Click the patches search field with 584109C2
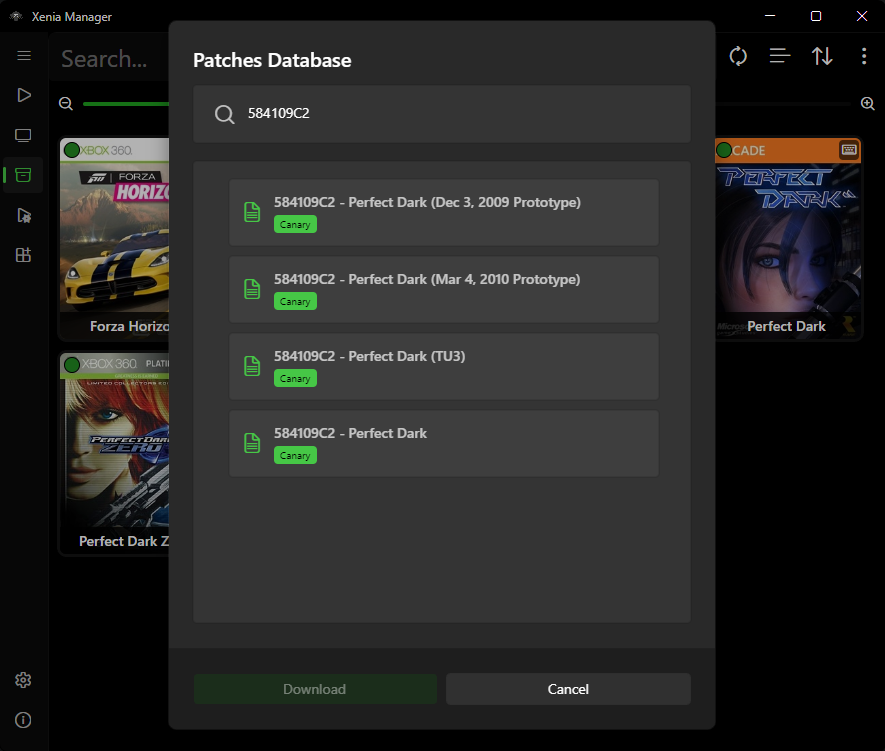 [x=441, y=114]
